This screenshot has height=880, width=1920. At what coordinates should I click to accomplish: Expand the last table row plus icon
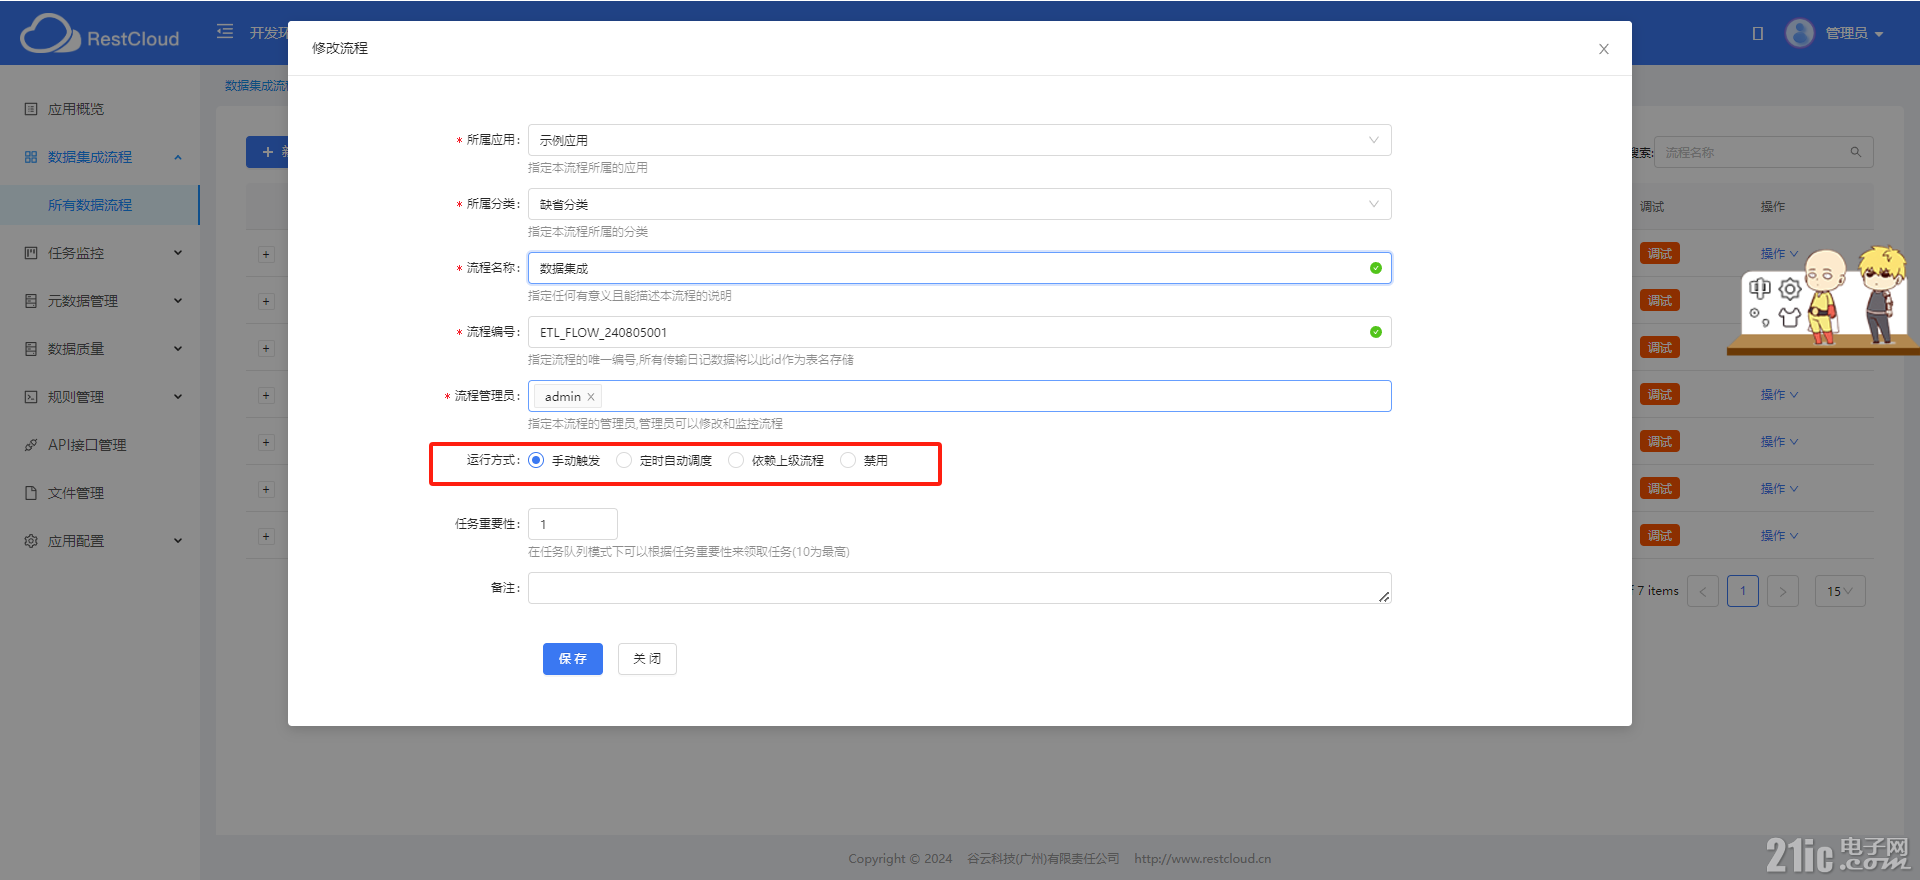[x=266, y=536]
